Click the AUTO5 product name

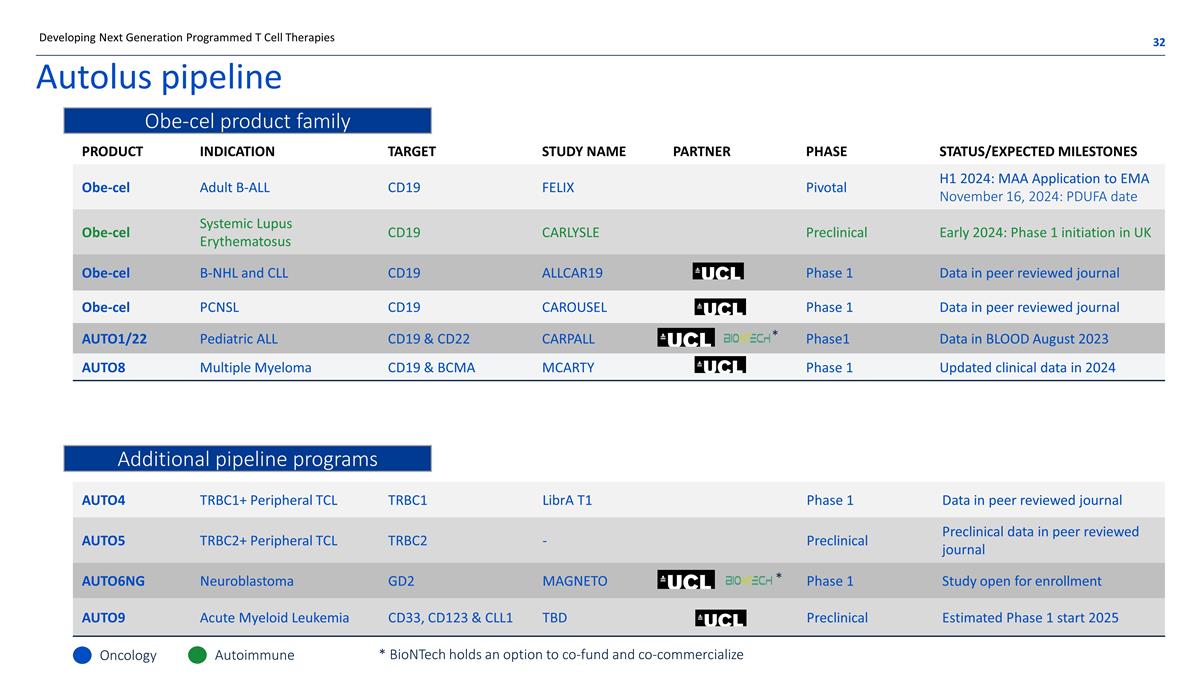click(103, 540)
